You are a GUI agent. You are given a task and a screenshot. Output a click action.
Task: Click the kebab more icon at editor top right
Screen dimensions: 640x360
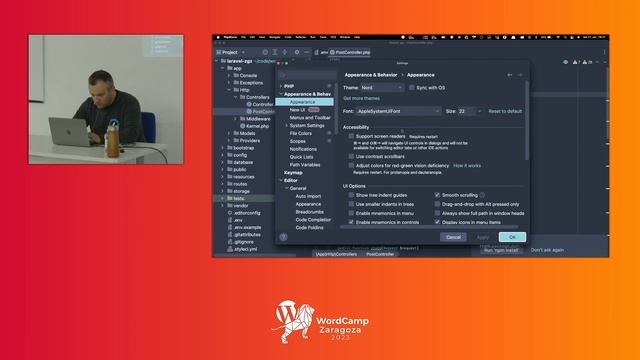coord(604,52)
